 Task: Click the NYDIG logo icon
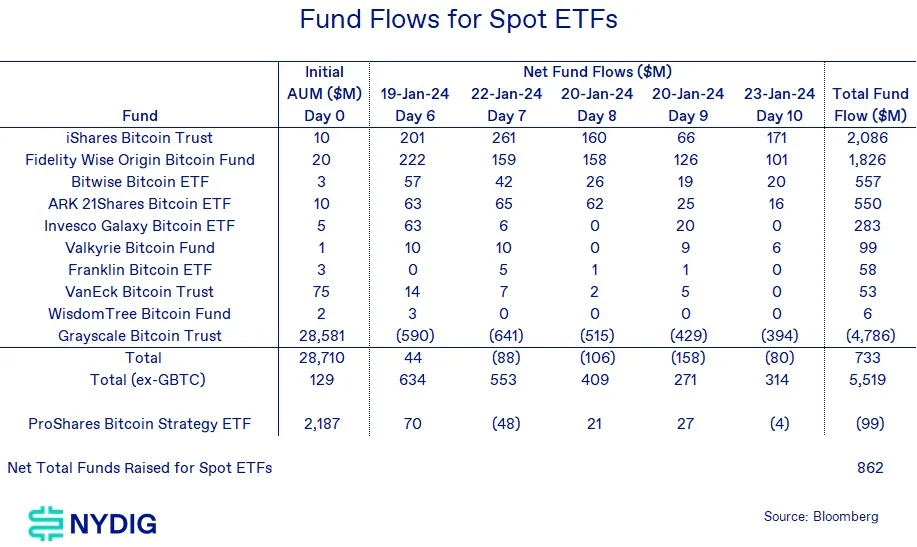(45, 522)
